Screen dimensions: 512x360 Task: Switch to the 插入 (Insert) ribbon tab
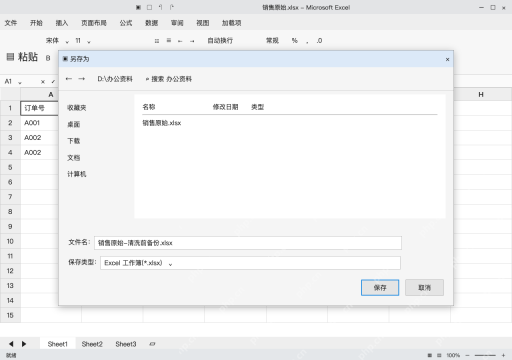coord(62,23)
